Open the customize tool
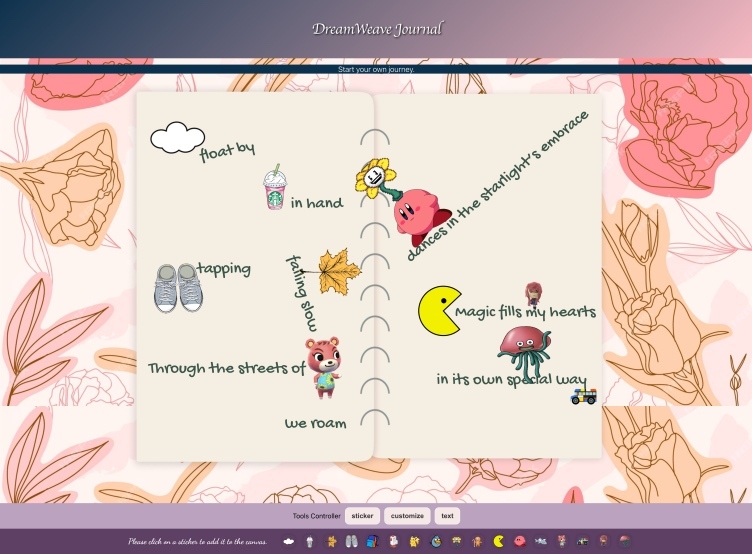The width and height of the screenshot is (752, 554). (407, 516)
